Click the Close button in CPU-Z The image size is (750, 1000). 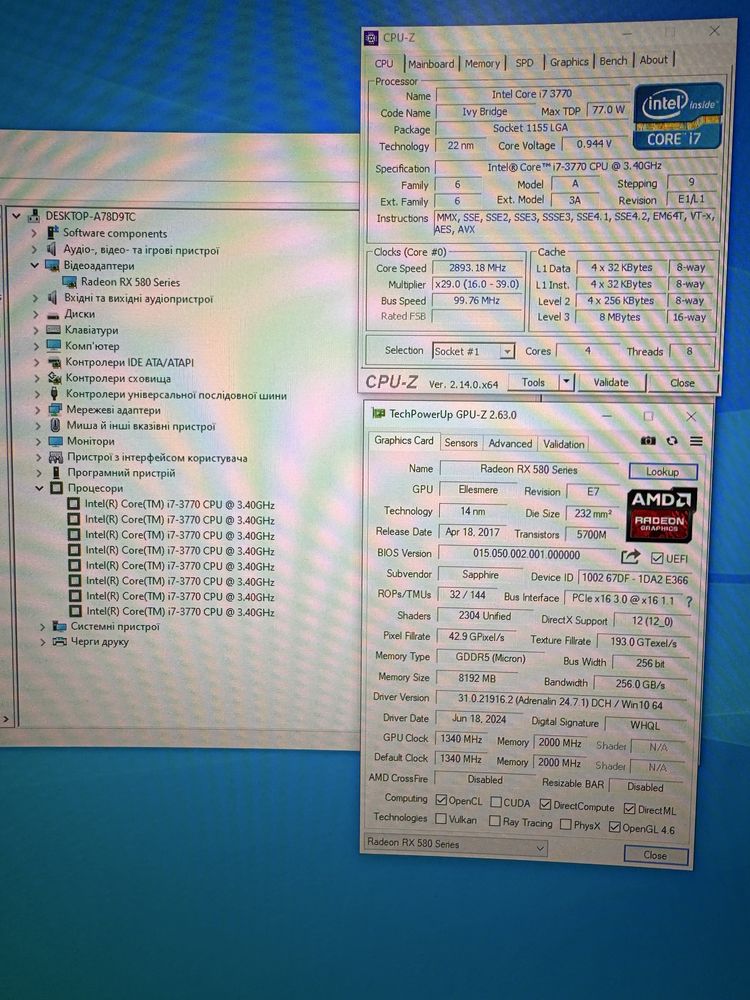(682, 383)
